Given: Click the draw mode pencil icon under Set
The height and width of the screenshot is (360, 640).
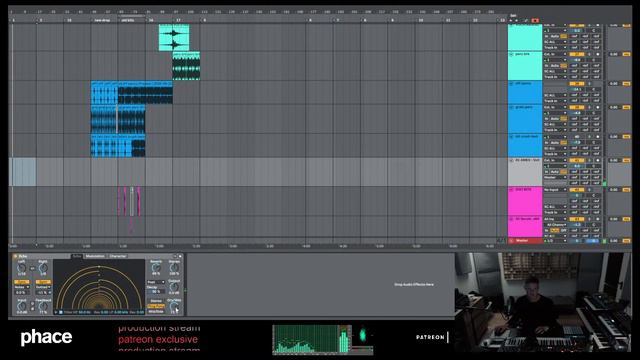Looking at the screenshot, I should pos(527,20).
